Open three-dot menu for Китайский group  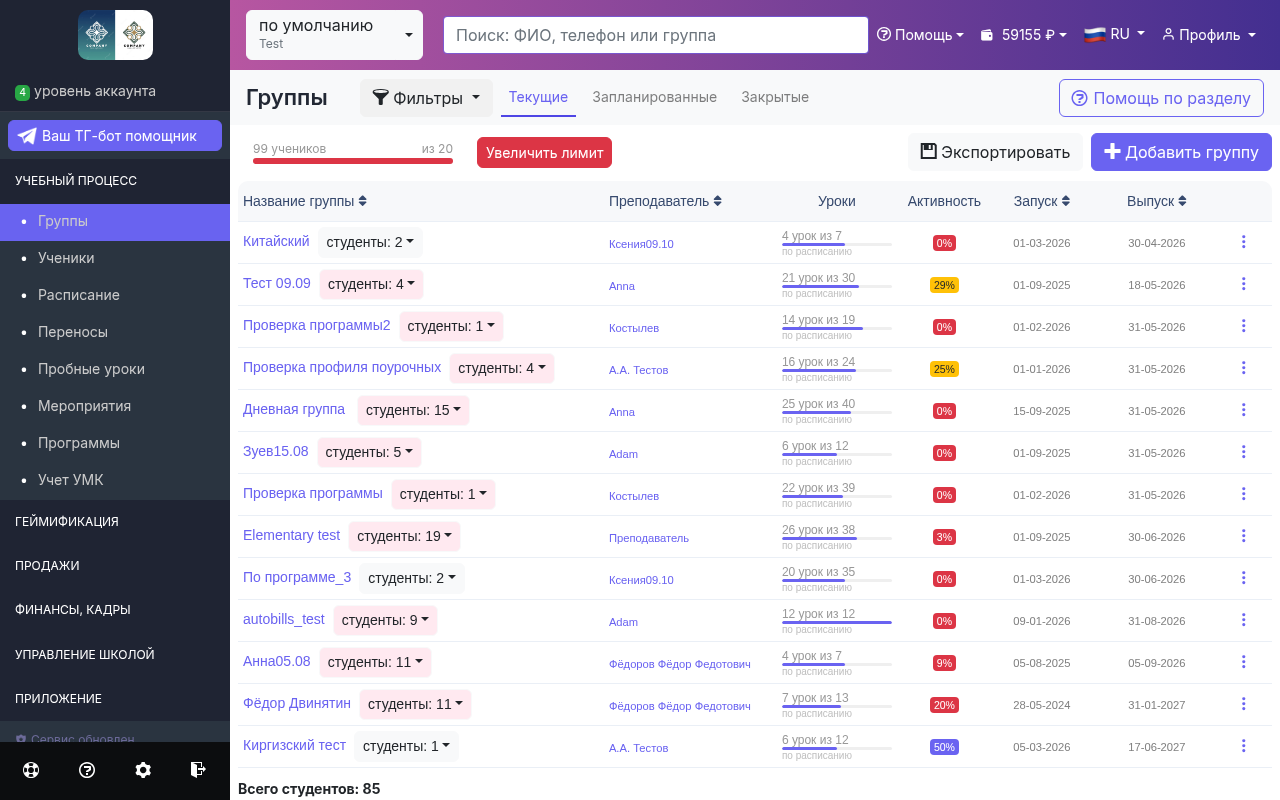tap(1243, 242)
